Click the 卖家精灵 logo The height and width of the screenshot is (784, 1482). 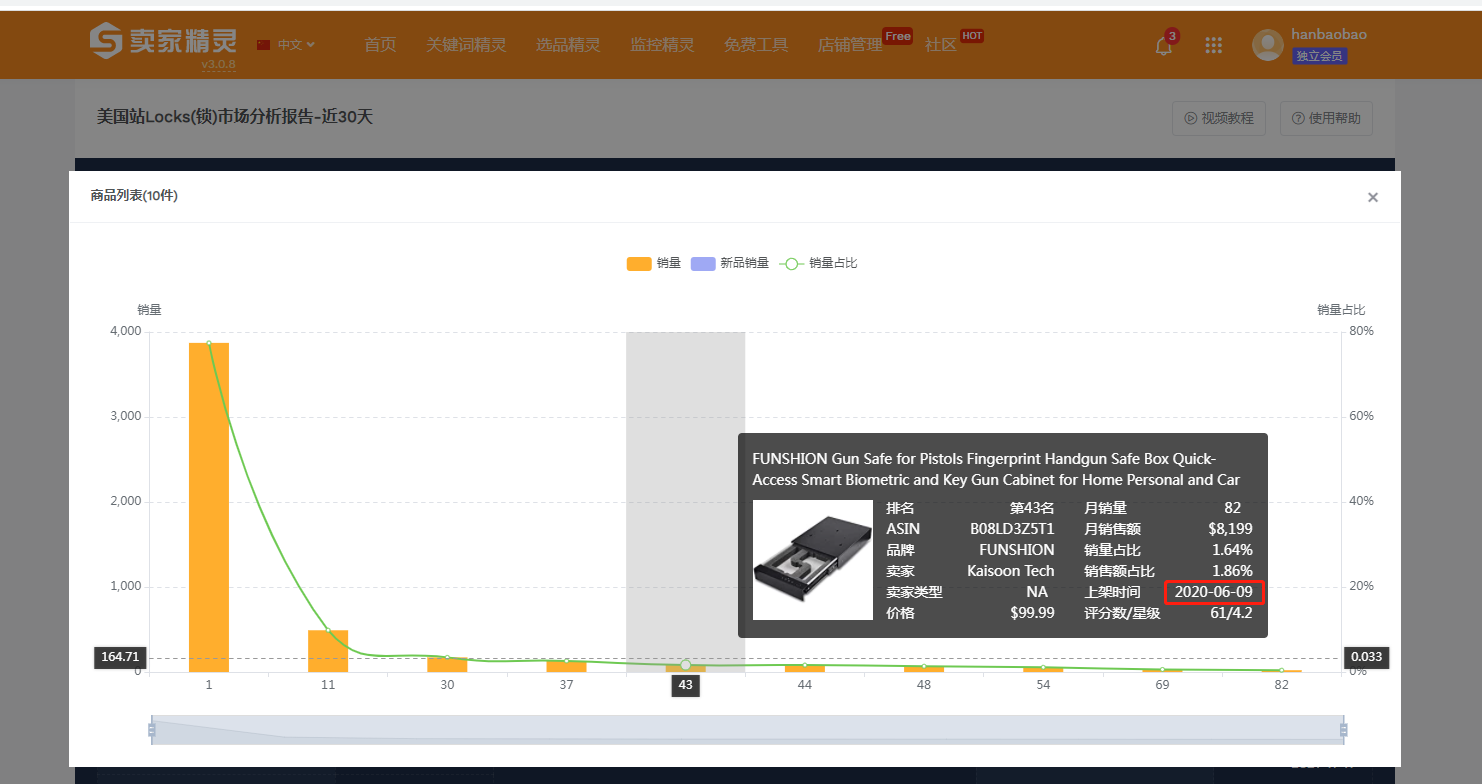[x=163, y=42]
